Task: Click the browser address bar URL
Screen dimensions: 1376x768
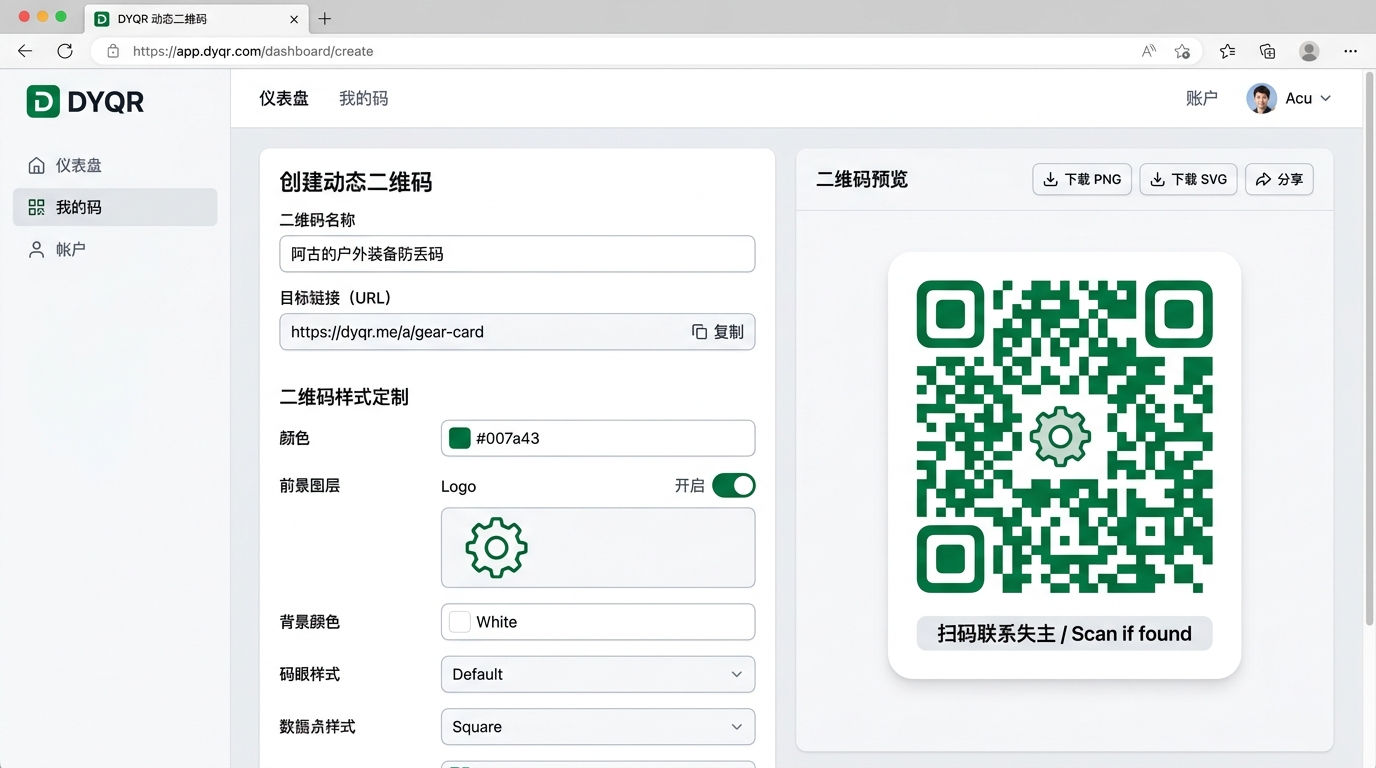Action: point(253,51)
